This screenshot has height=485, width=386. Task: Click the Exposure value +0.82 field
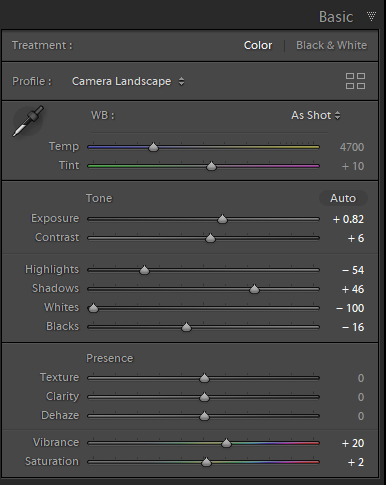point(348,219)
